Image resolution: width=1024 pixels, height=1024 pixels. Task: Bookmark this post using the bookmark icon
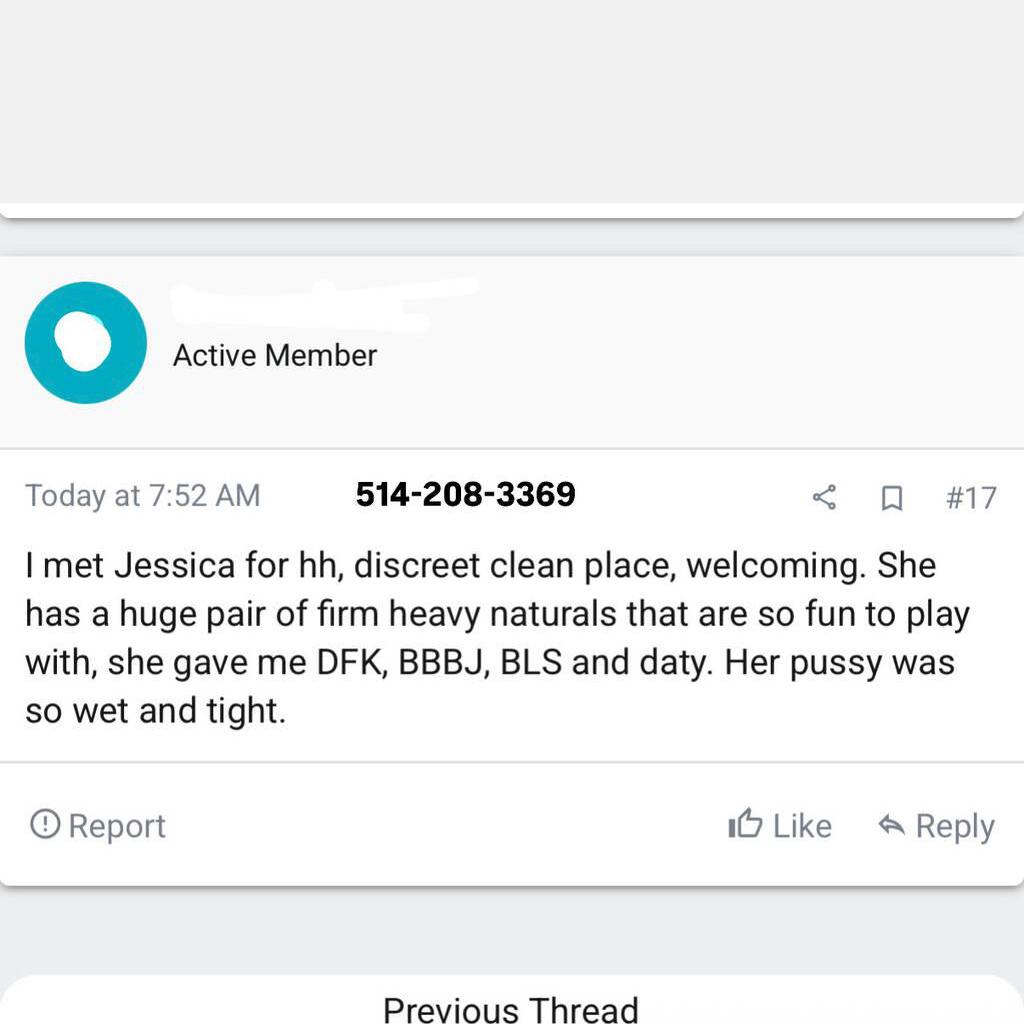pyautogui.click(x=891, y=497)
